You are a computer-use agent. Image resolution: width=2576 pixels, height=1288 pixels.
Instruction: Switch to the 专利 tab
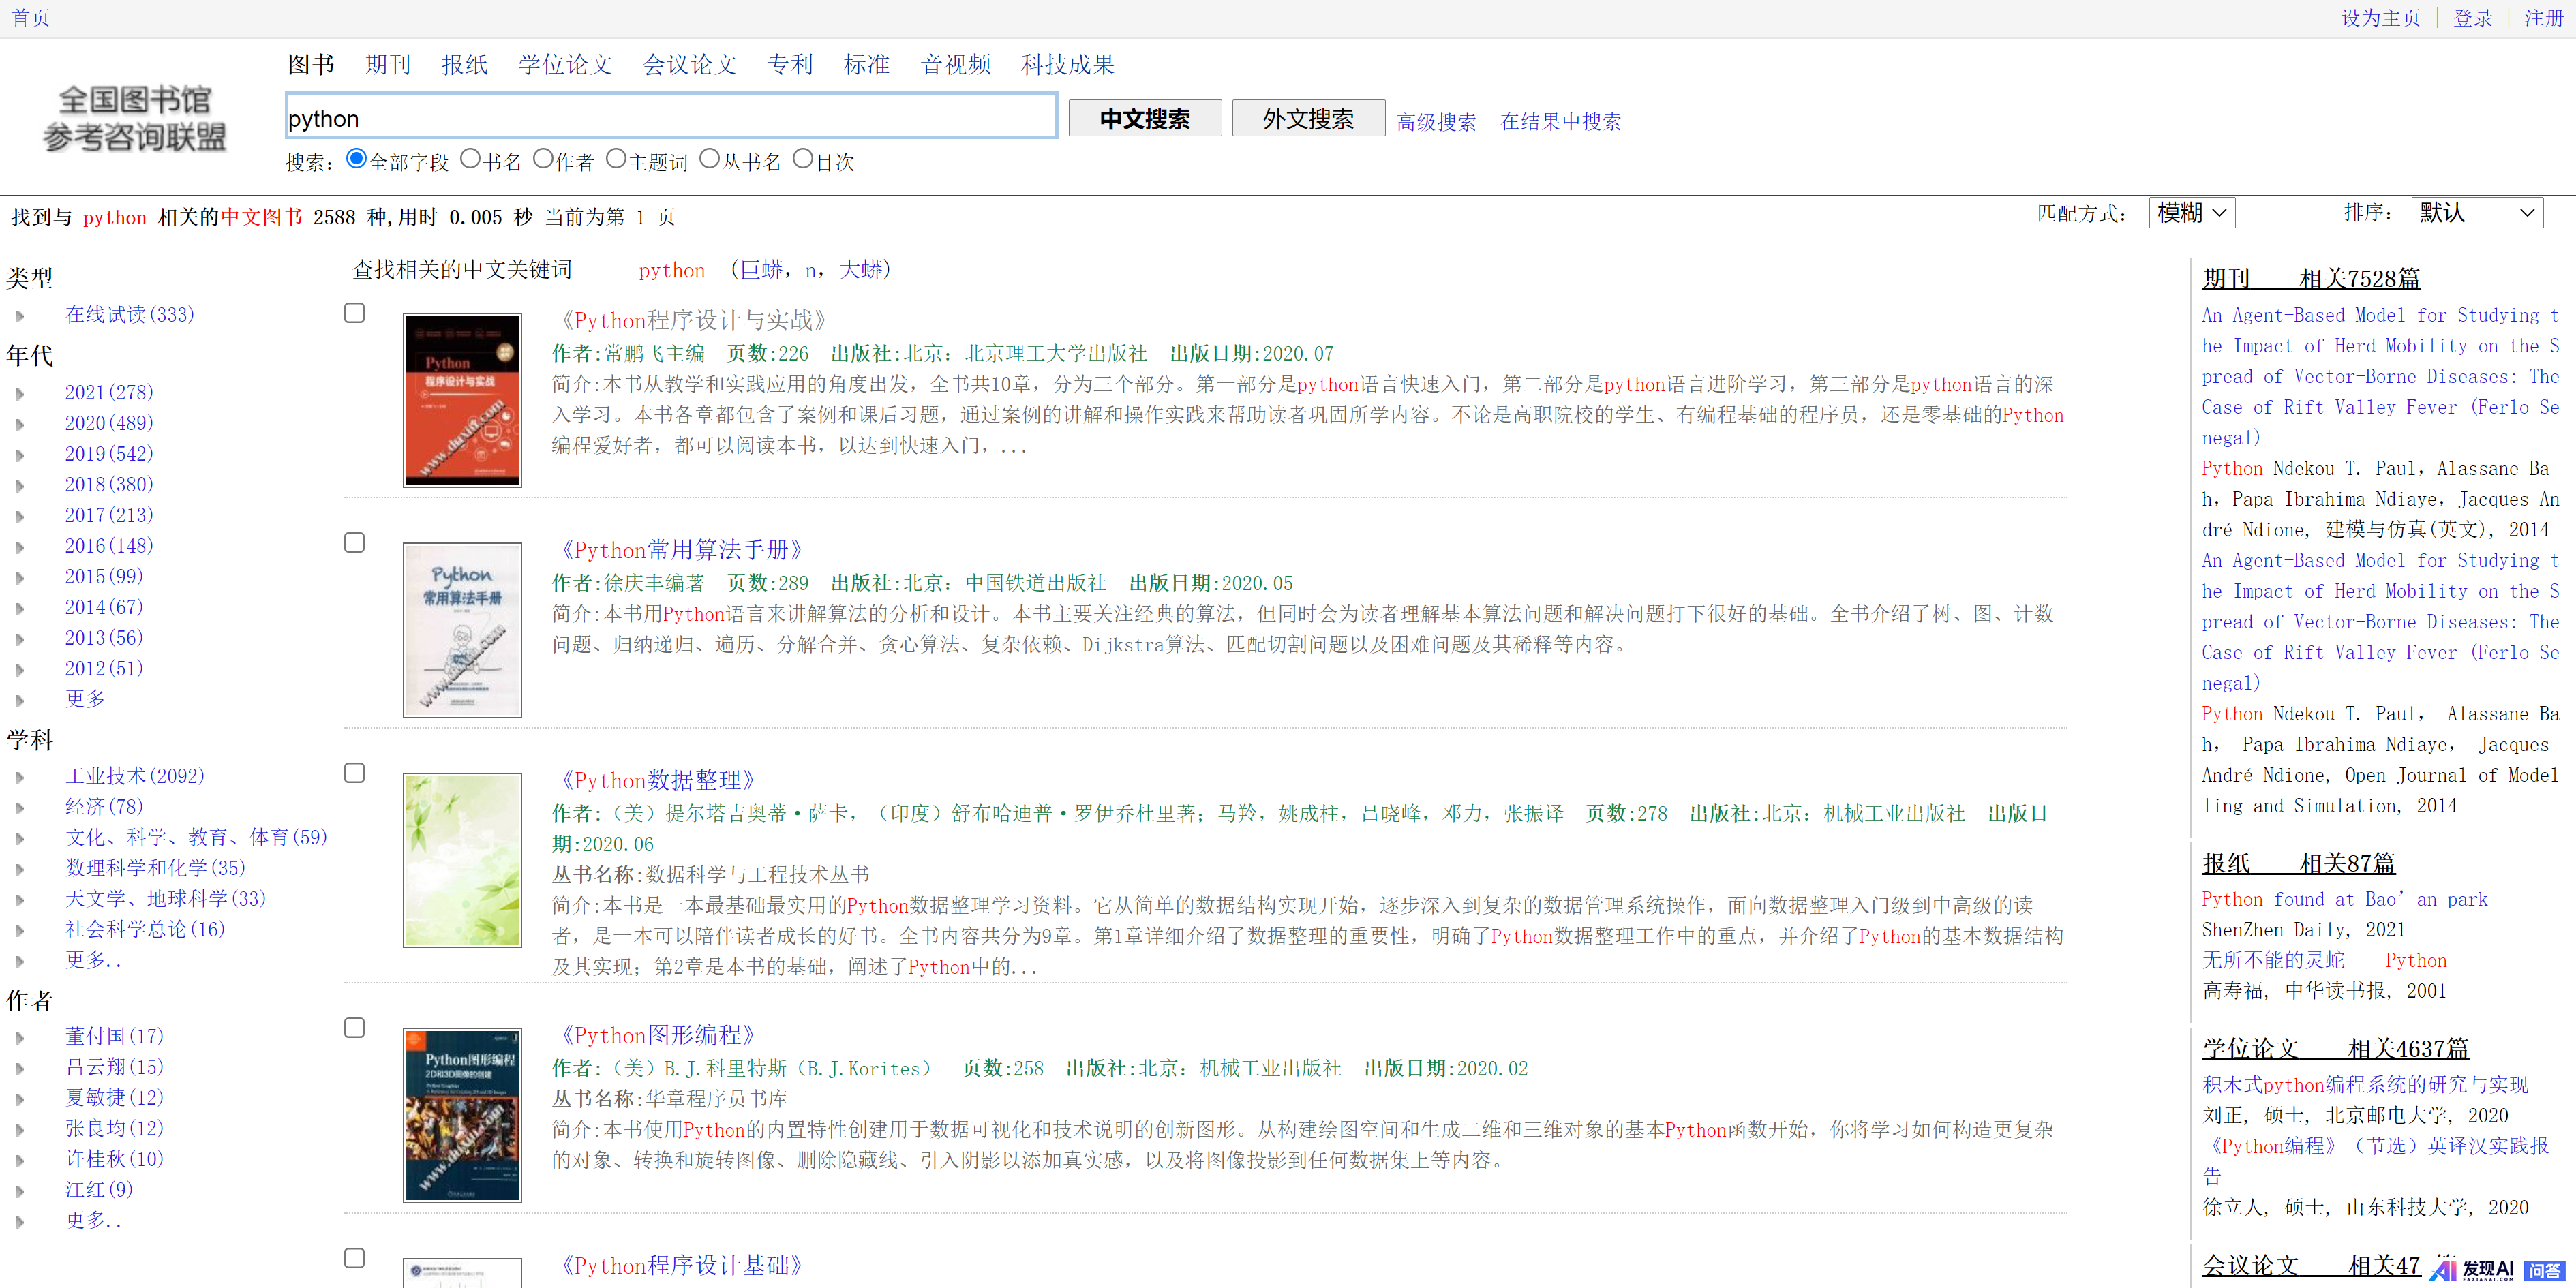[790, 64]
